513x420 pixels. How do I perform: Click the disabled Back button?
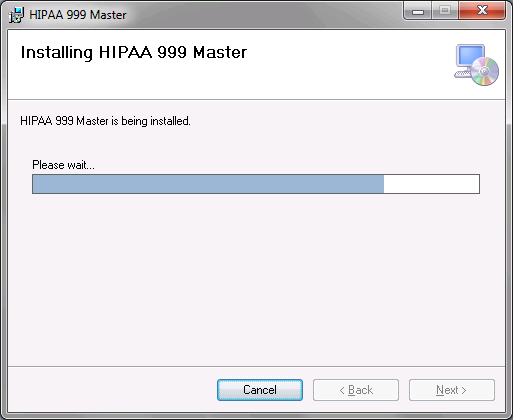tap(356, 390)
